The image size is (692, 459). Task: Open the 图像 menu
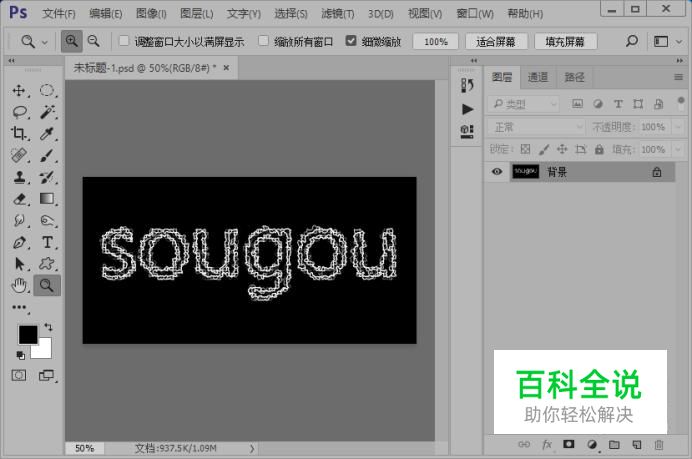151,14
